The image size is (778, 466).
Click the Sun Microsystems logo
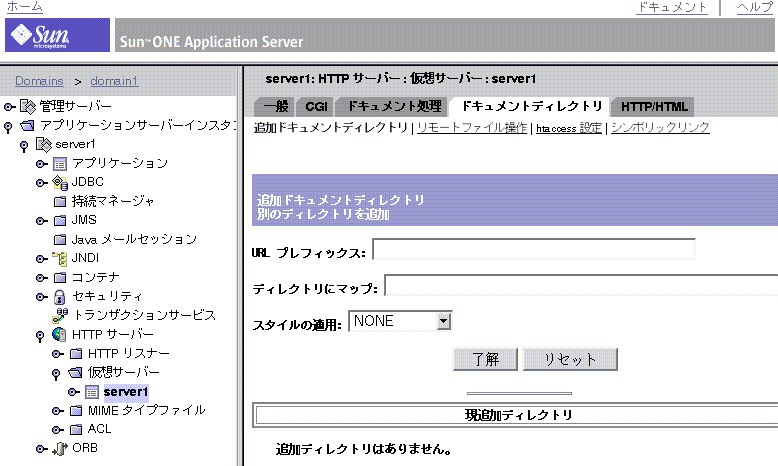pos(57,35)
